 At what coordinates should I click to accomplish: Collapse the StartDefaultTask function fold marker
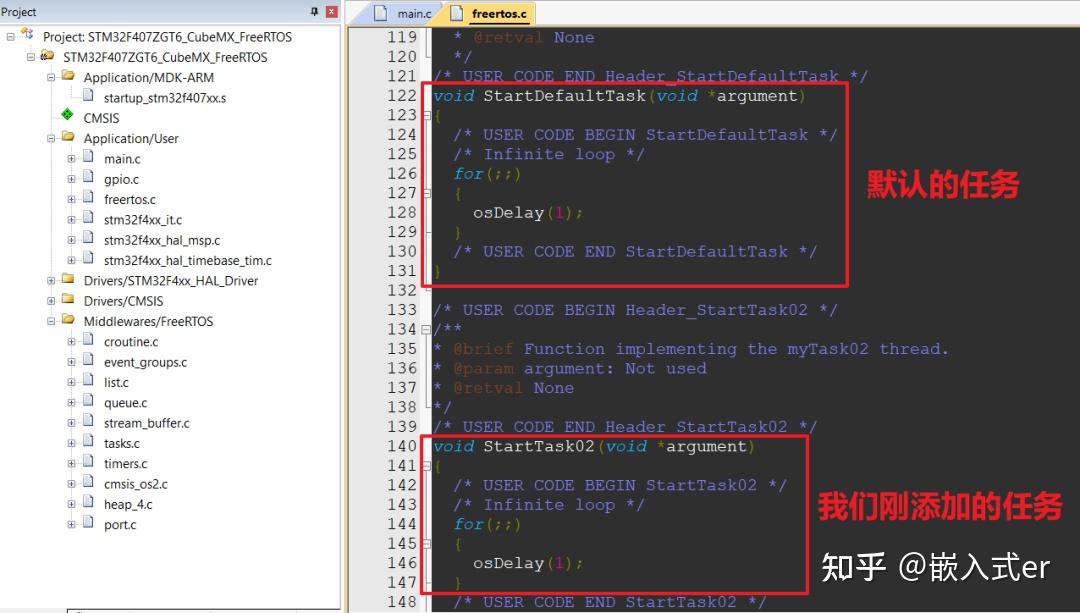pyautogui.click(x=426, y=115)
